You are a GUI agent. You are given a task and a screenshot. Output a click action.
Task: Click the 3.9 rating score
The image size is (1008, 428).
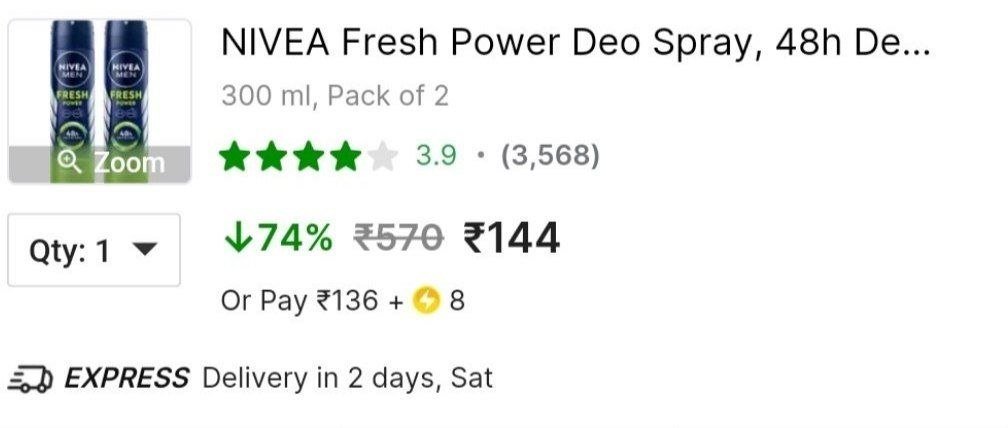[436, 156]
